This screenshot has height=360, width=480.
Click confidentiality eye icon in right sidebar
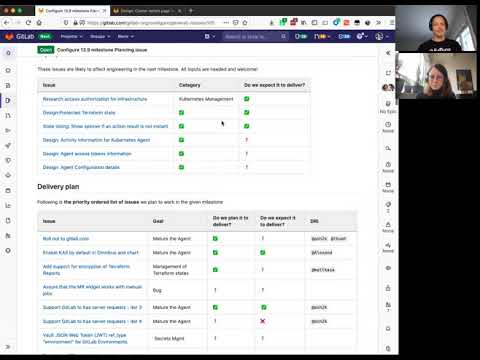pos(388,268)
